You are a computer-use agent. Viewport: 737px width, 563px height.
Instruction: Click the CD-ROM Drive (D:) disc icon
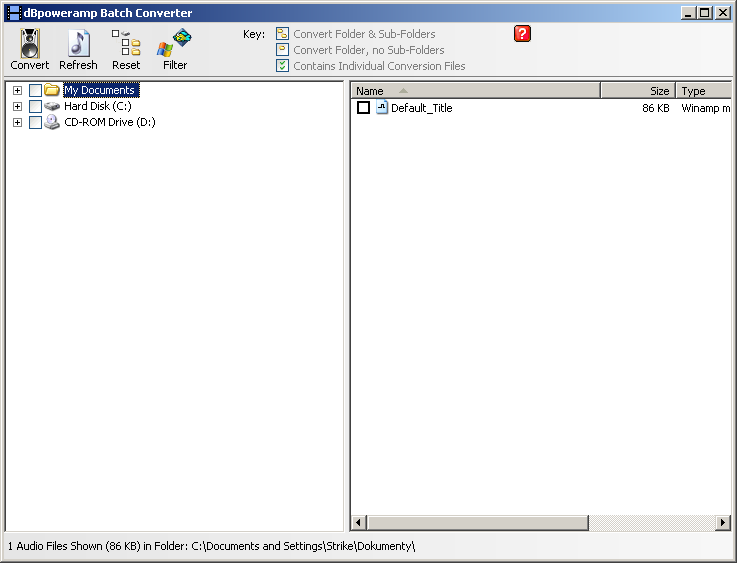pyautogui.click(x=52, y=122)
